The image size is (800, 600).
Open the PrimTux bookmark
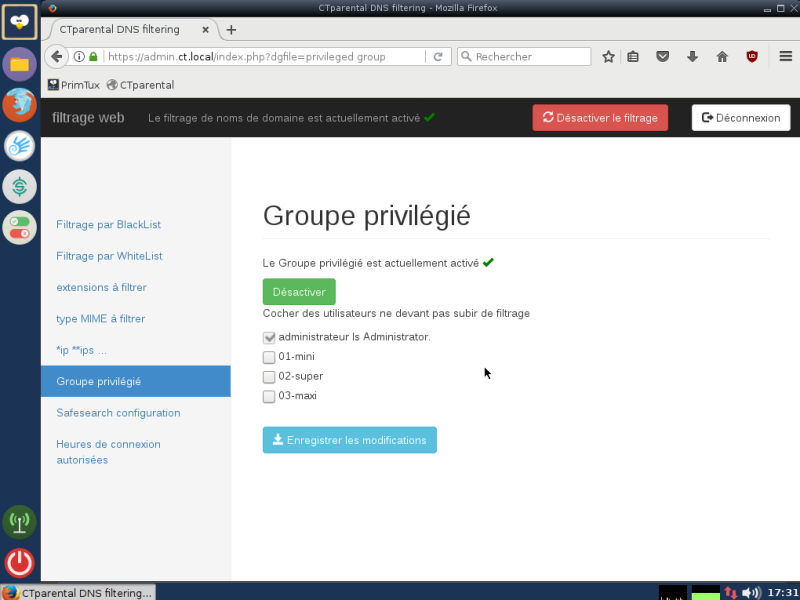(73, 85)
